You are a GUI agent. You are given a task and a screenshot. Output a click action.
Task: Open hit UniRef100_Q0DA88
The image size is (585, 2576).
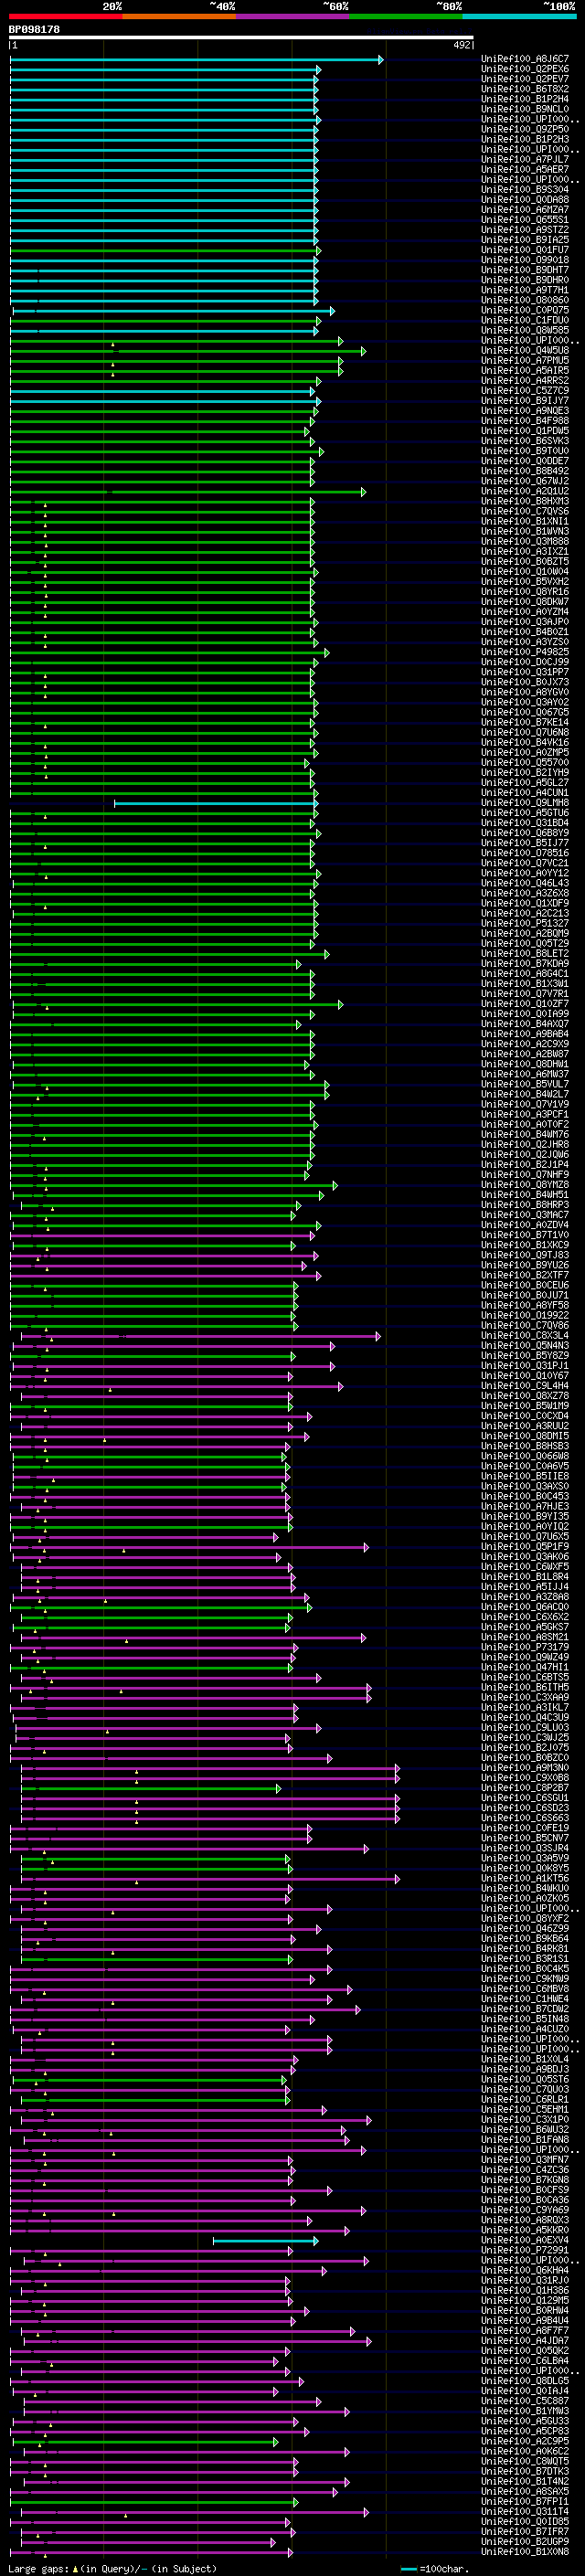[x=525, y=199]
